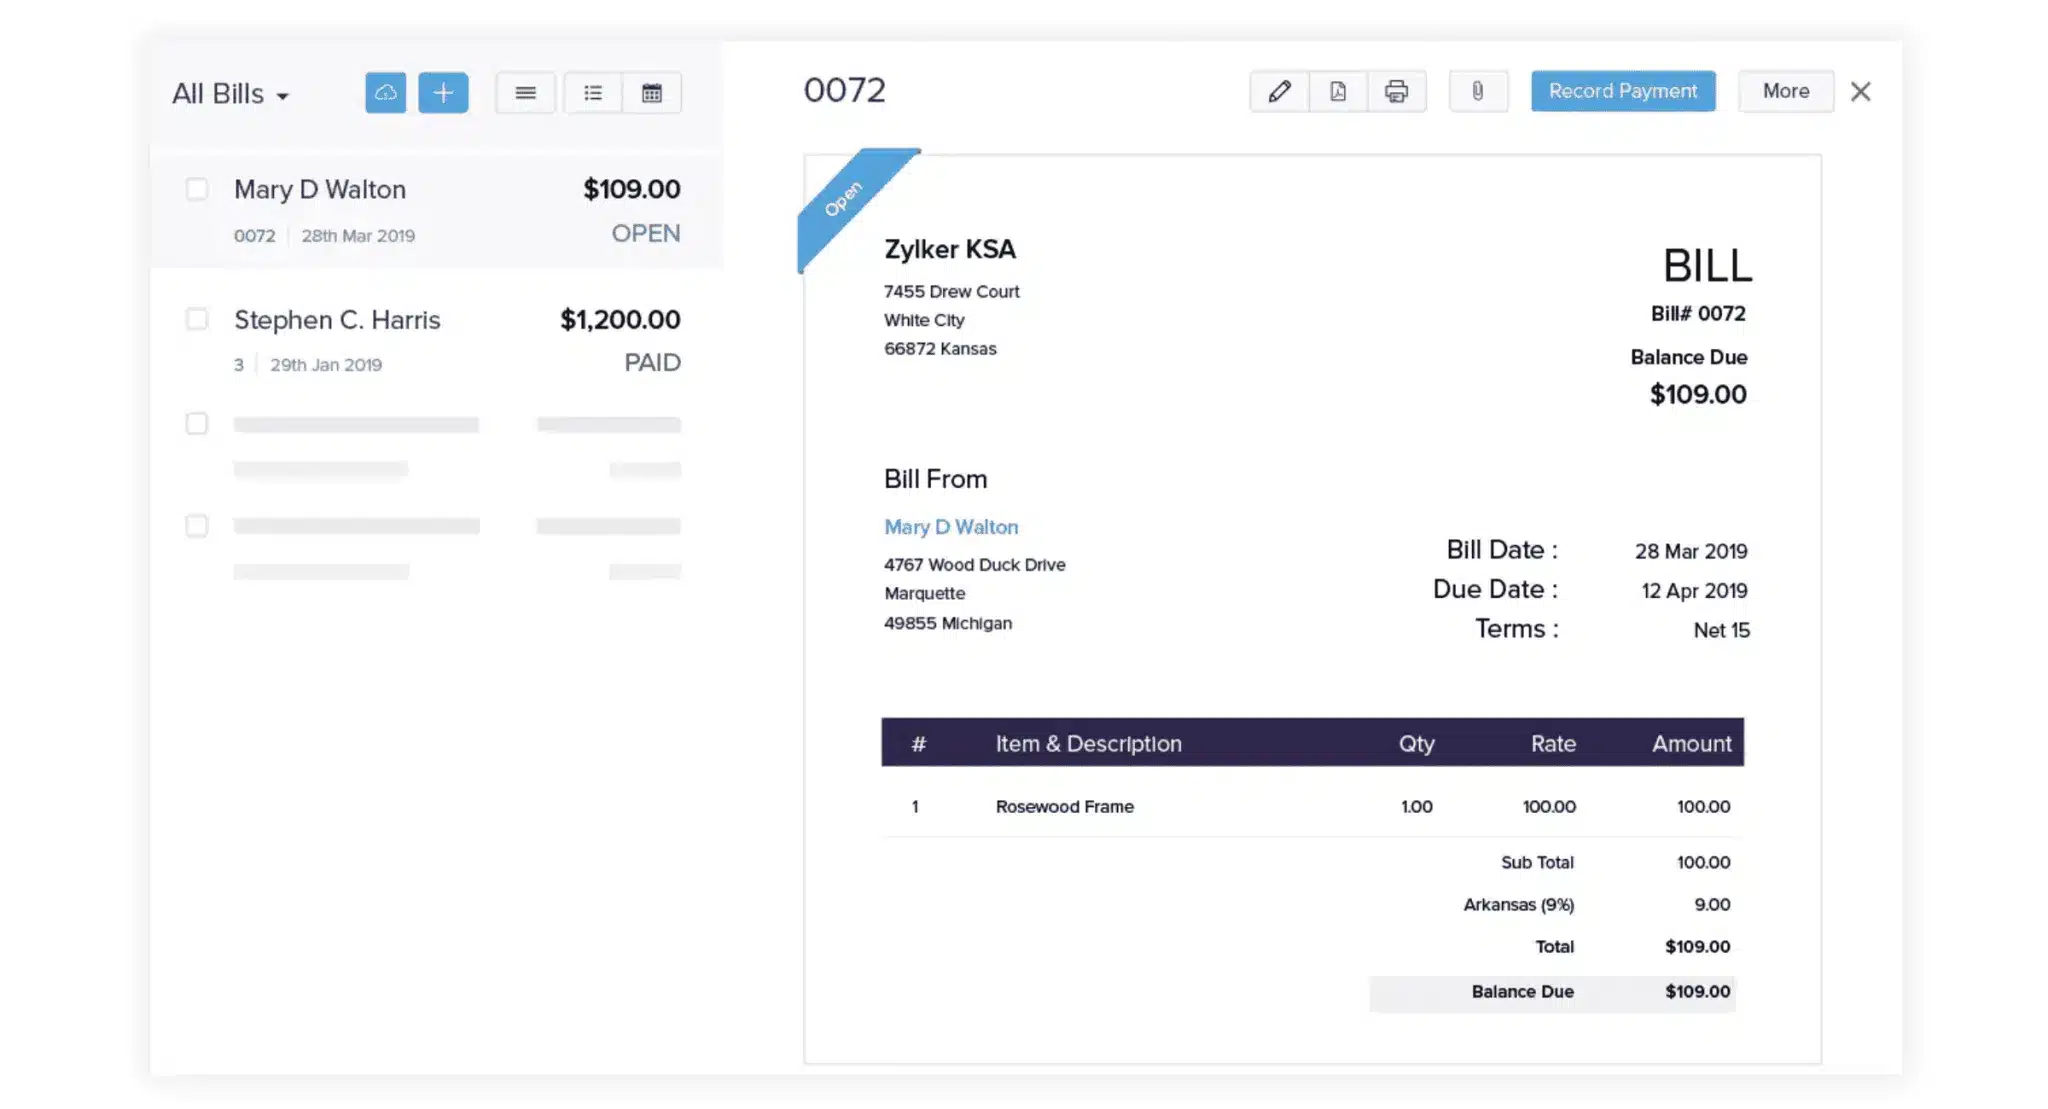Switch to the bulleted list view
This screenshot has height=1109, width=2048.
pyautogui.click(x=593, y=93)
